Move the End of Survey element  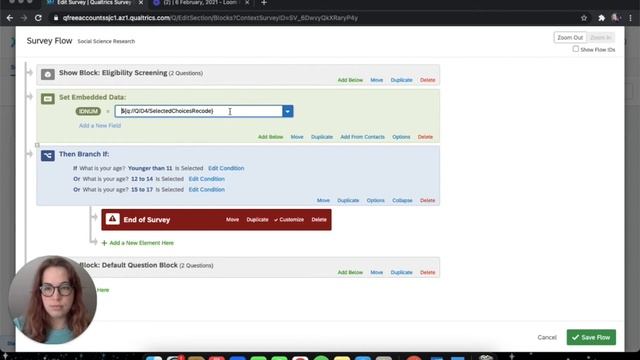(x=233, y=220)
